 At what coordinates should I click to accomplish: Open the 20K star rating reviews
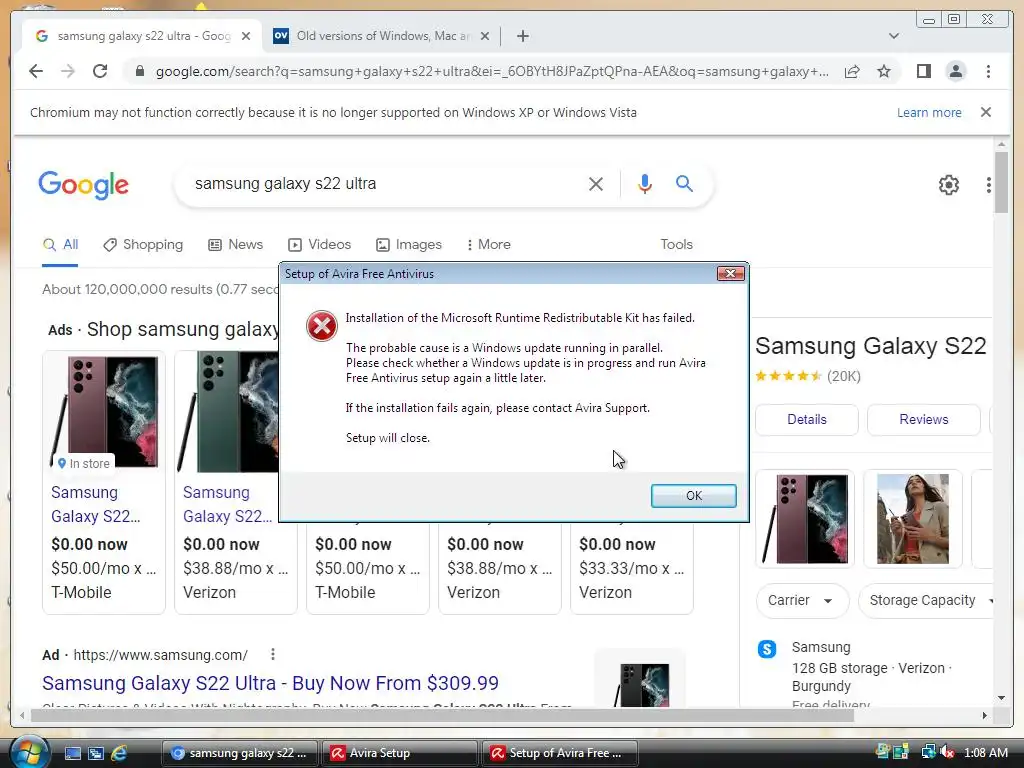[x=808, y=377]
